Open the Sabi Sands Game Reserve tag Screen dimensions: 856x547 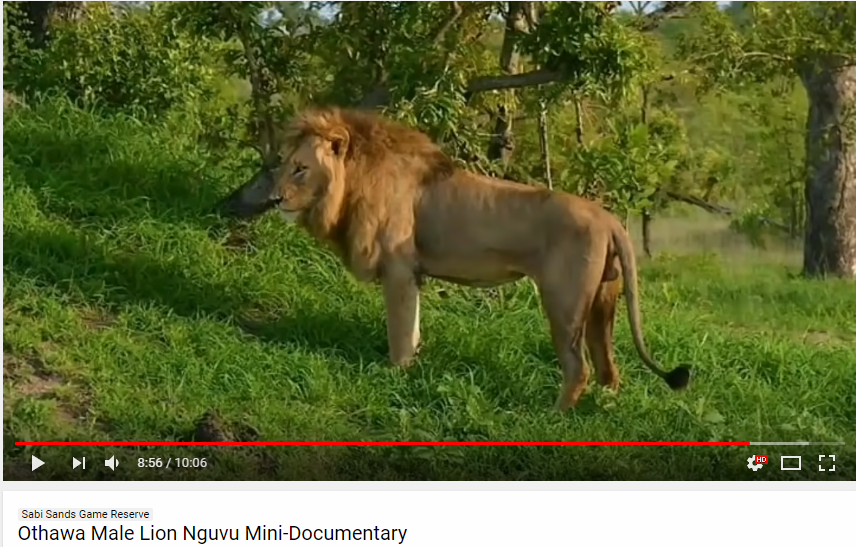click(85, 514)
